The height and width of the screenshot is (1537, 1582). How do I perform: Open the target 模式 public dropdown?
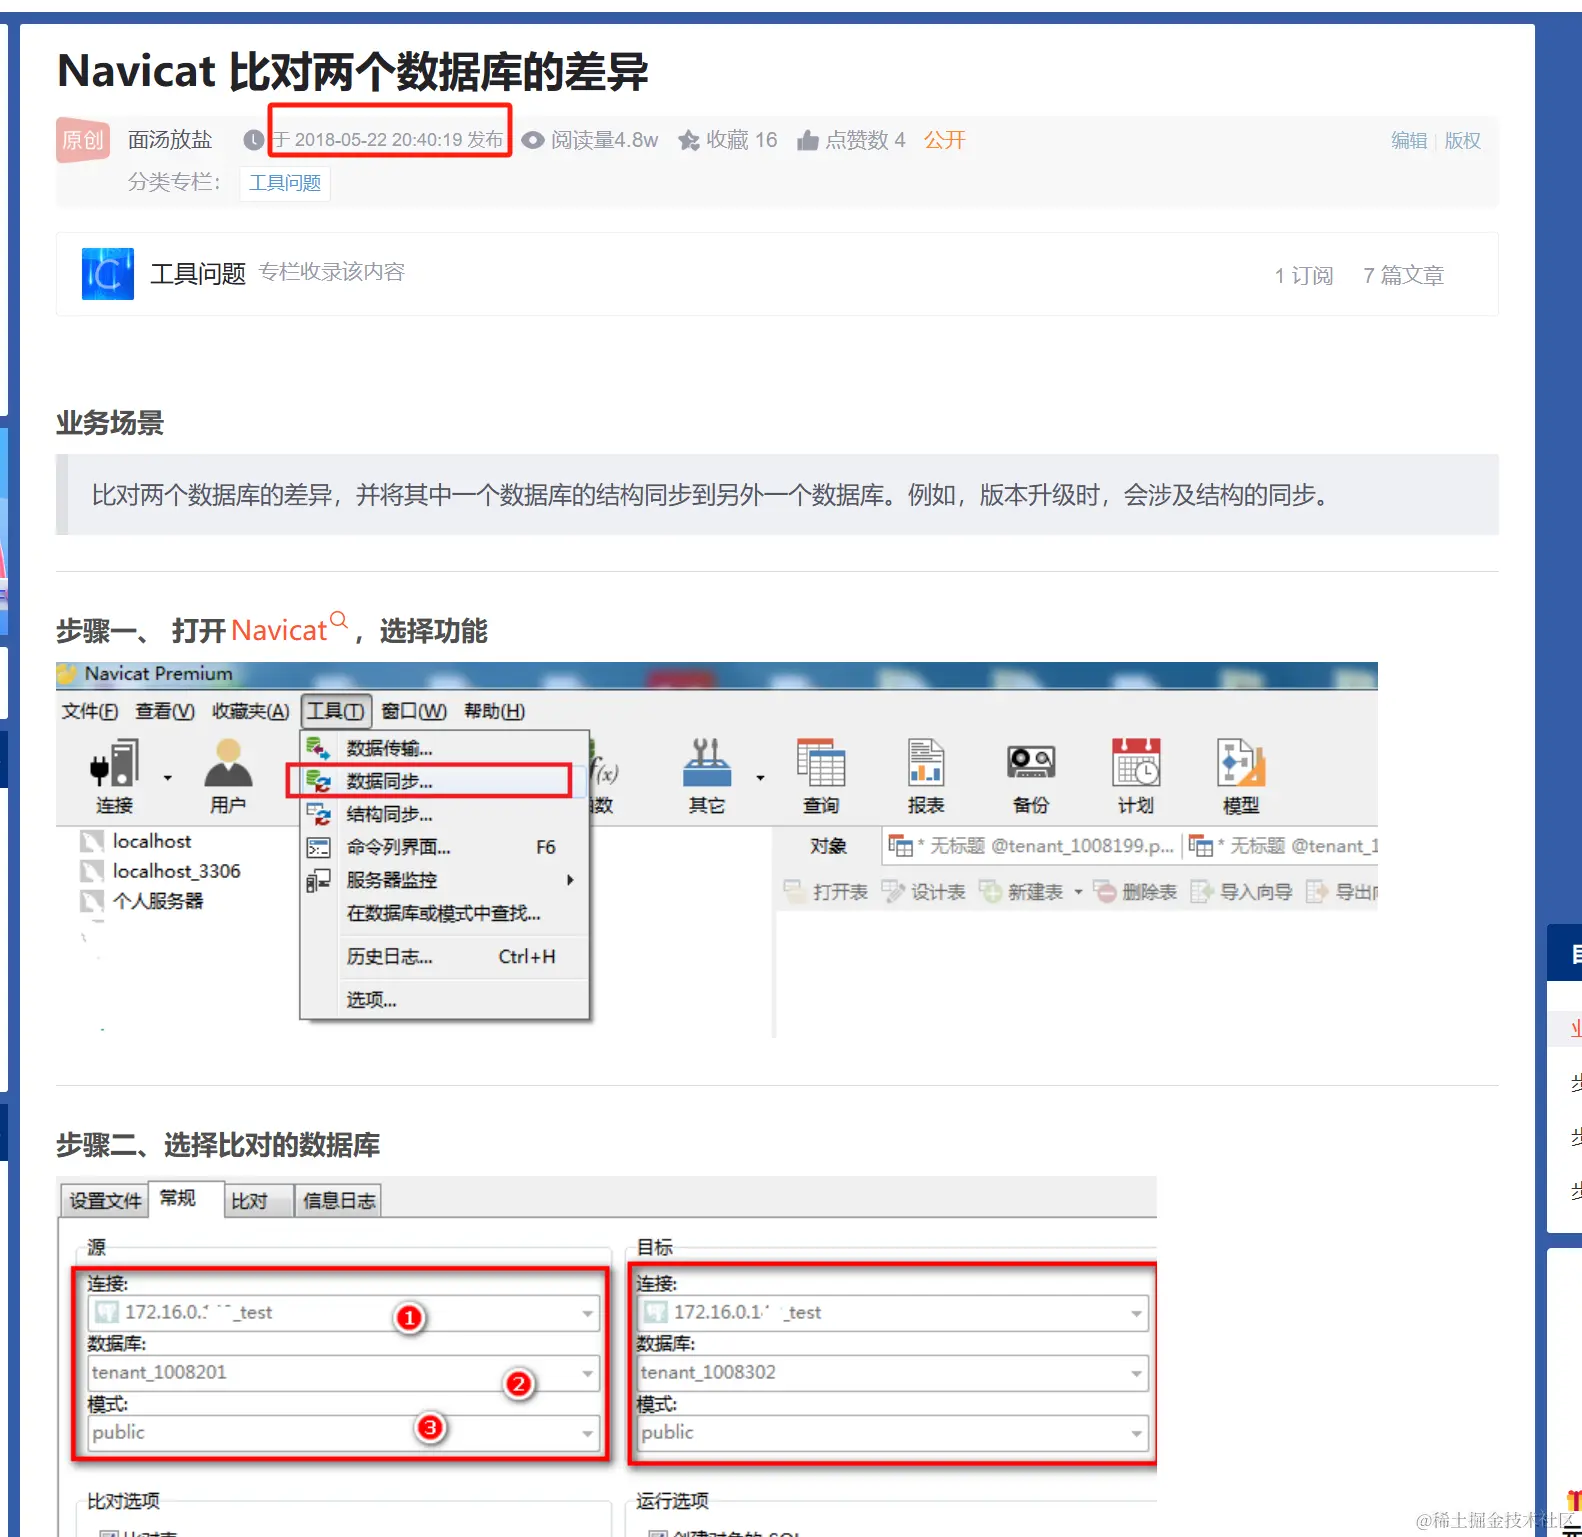1136,1433
